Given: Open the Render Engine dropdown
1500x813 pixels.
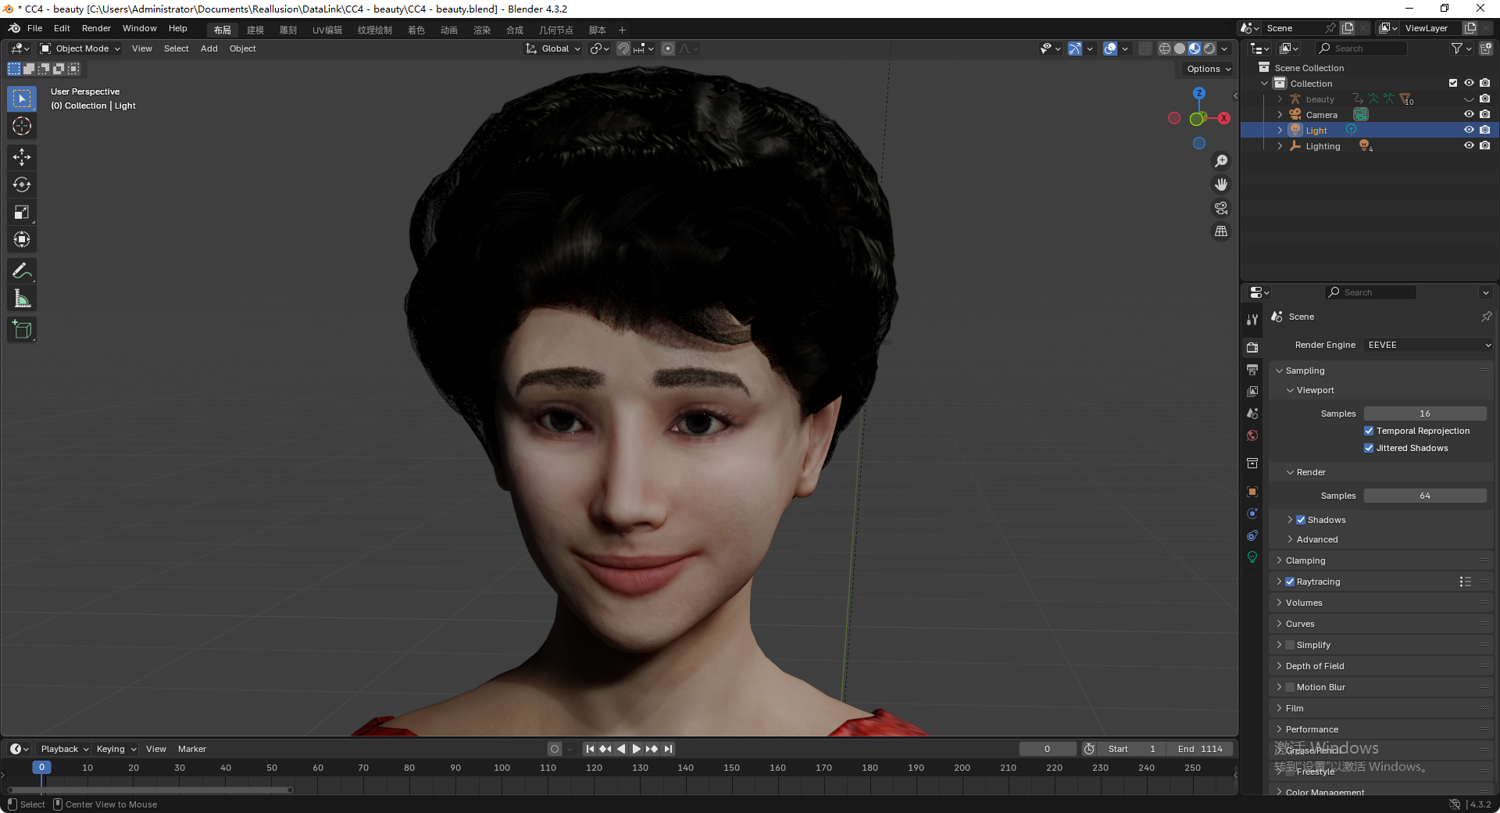Looking at the screenshot, I should point(1427,345).
